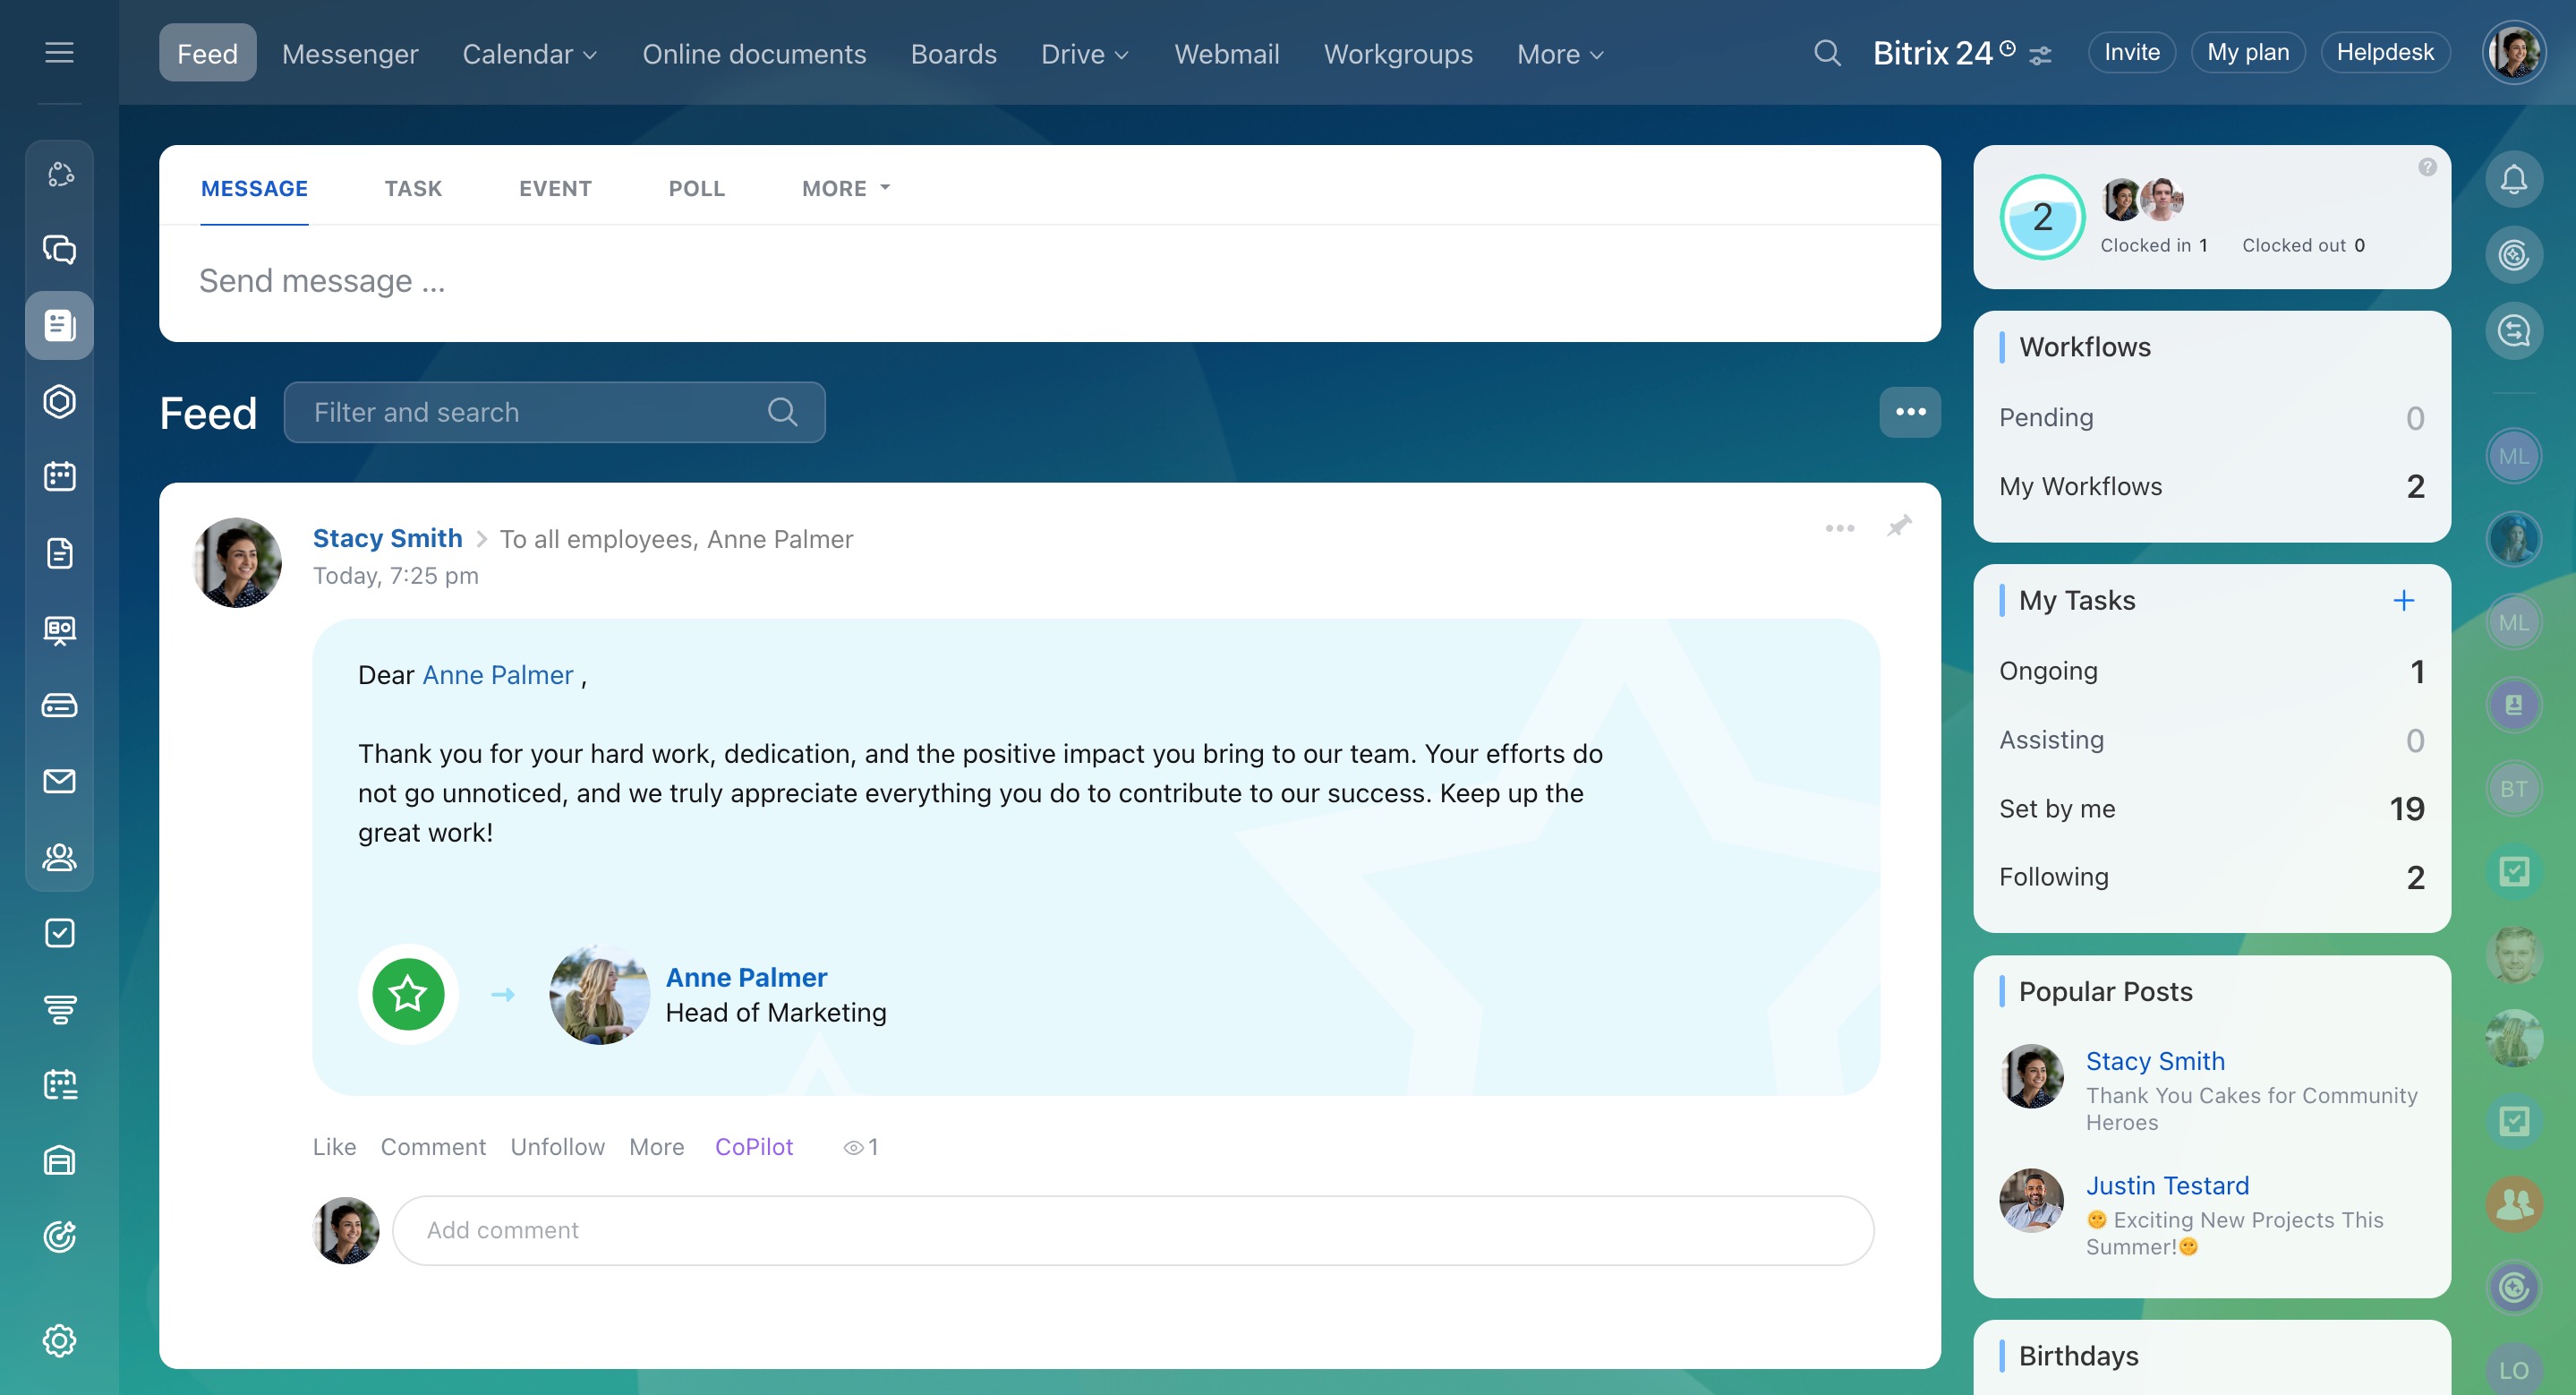
Task: Open the funnel CRM icon in sidebar
Action: point(59,1009)
